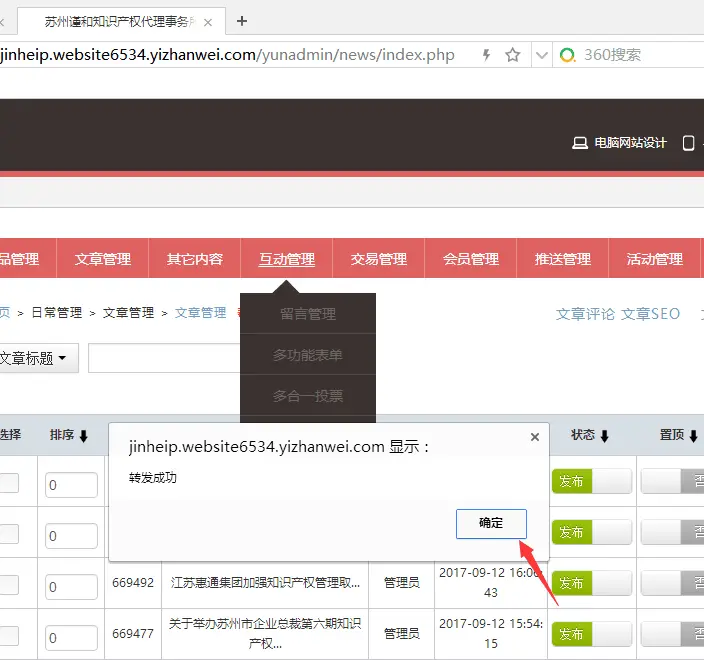The image size is (704, 660).
Task: Check the selection checkbox for article 669492
Action: [9, 585]
